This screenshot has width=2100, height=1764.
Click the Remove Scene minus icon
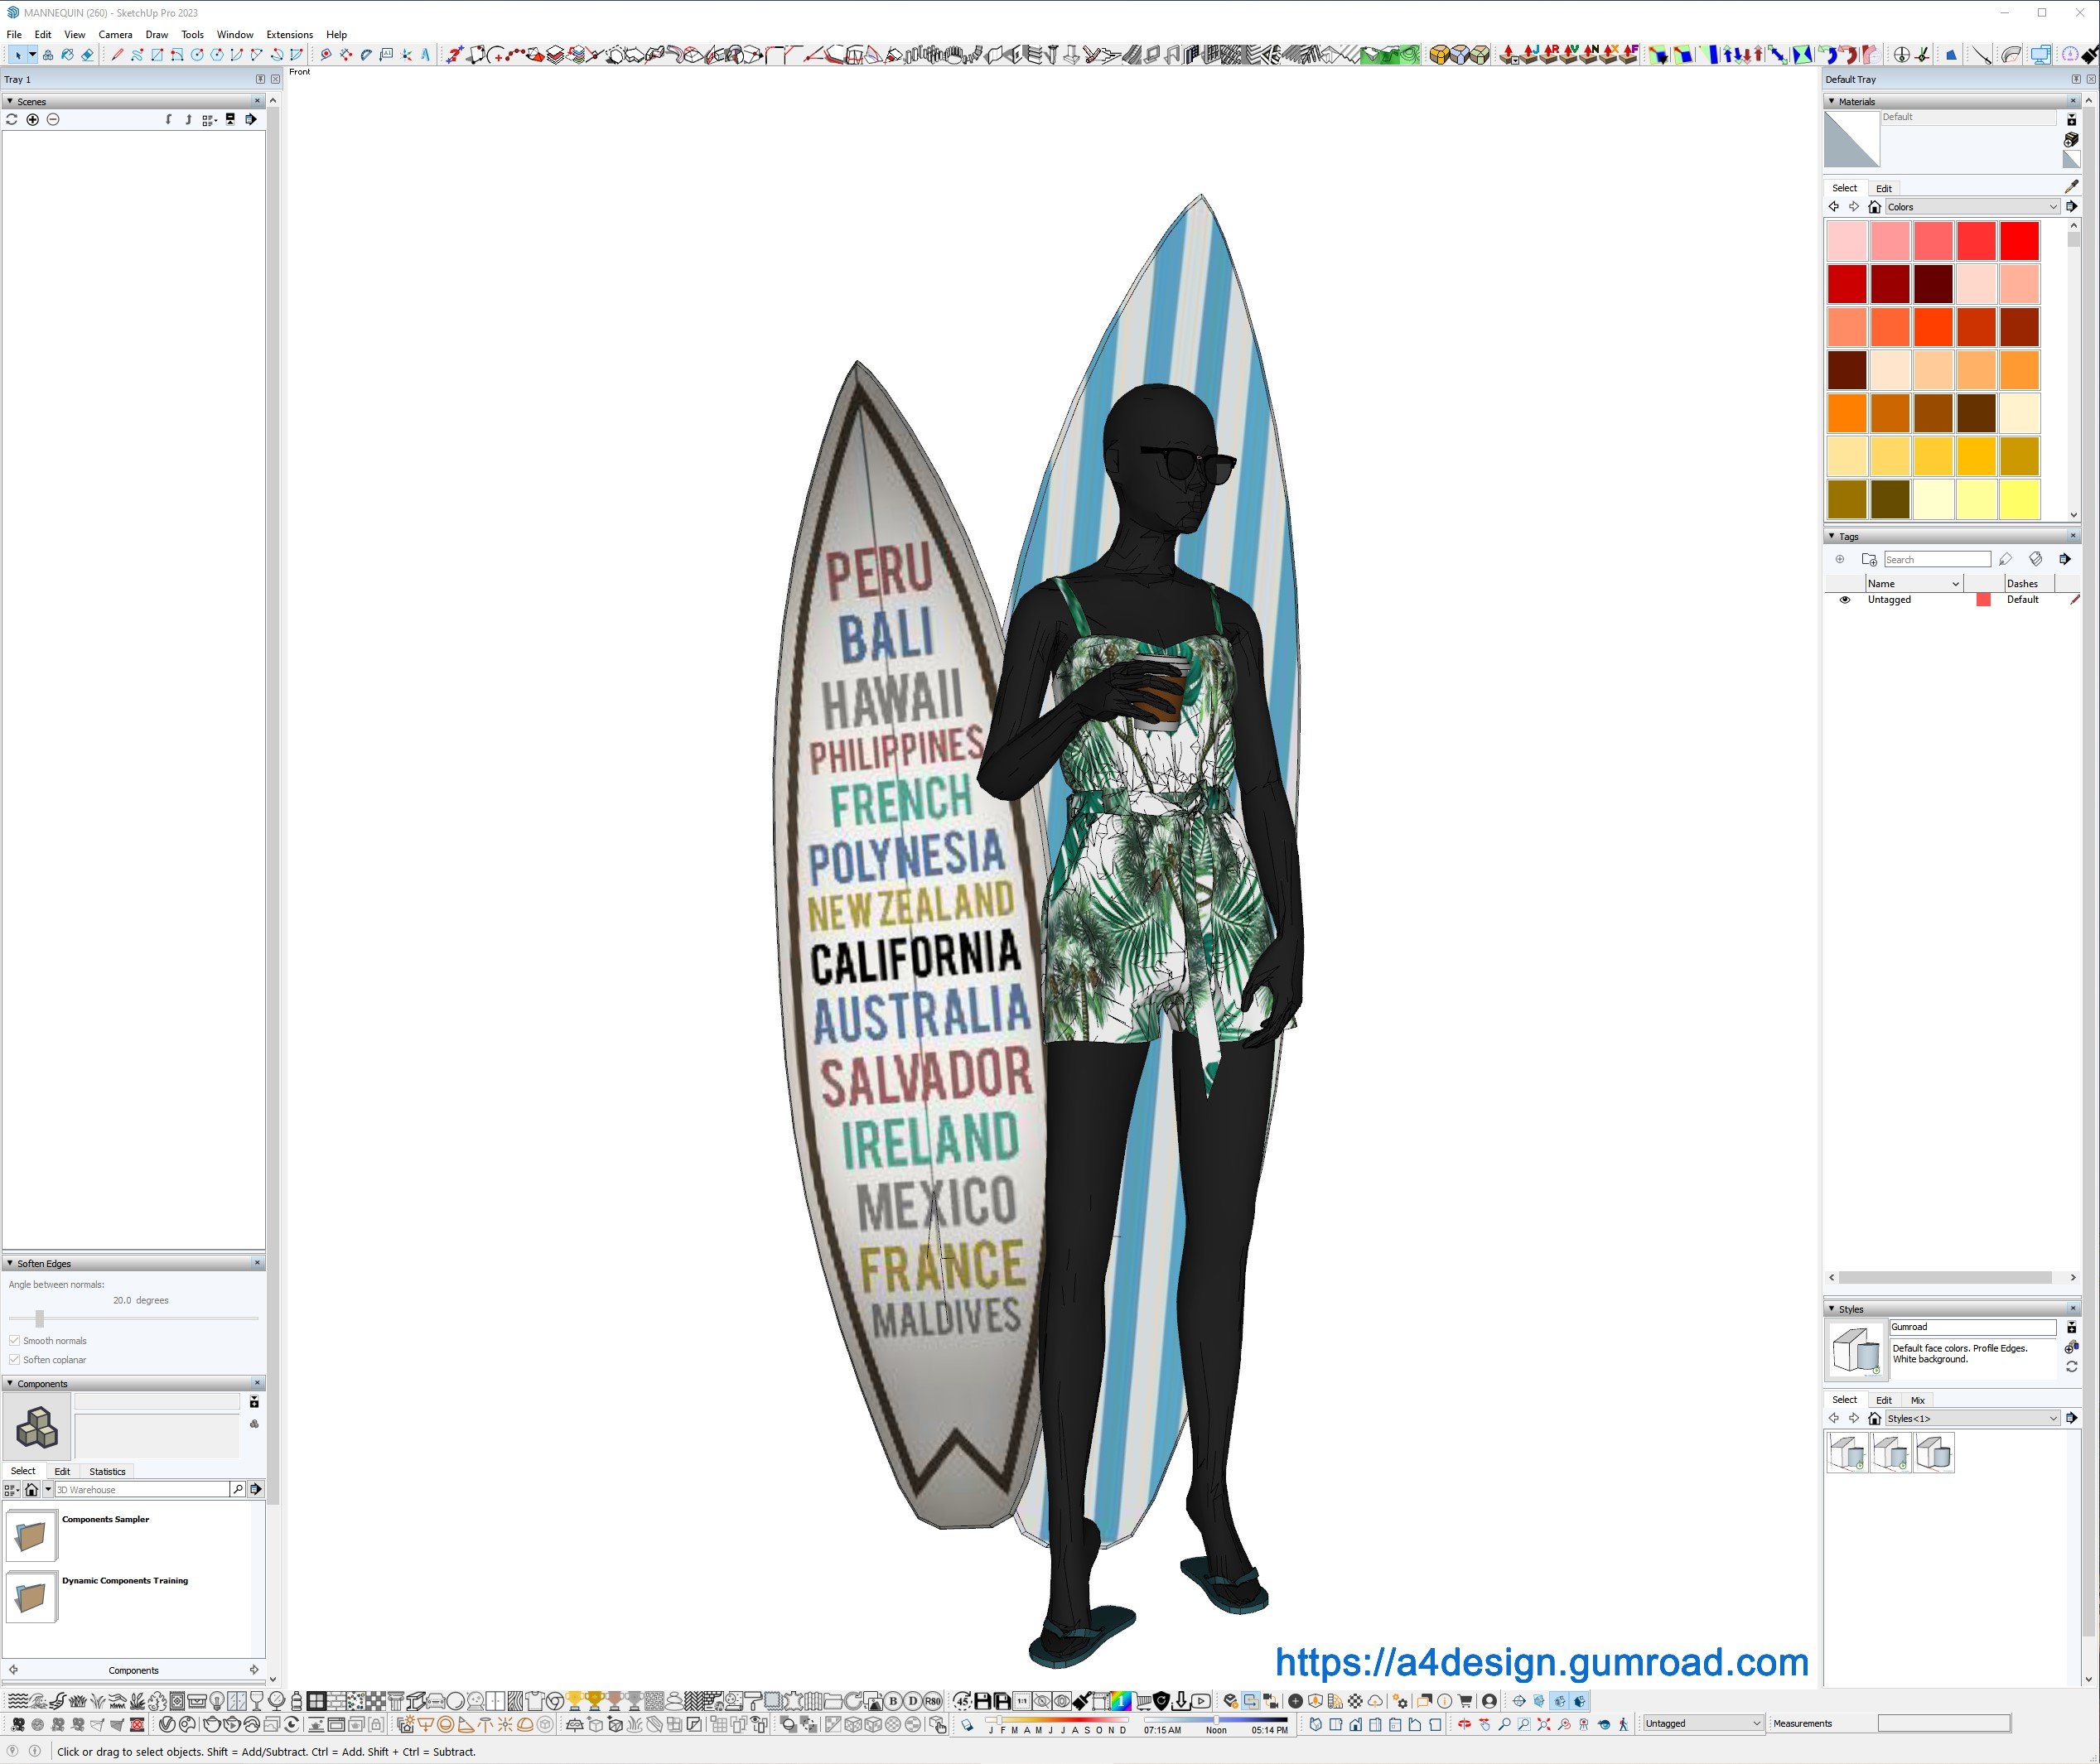point(53,120)
